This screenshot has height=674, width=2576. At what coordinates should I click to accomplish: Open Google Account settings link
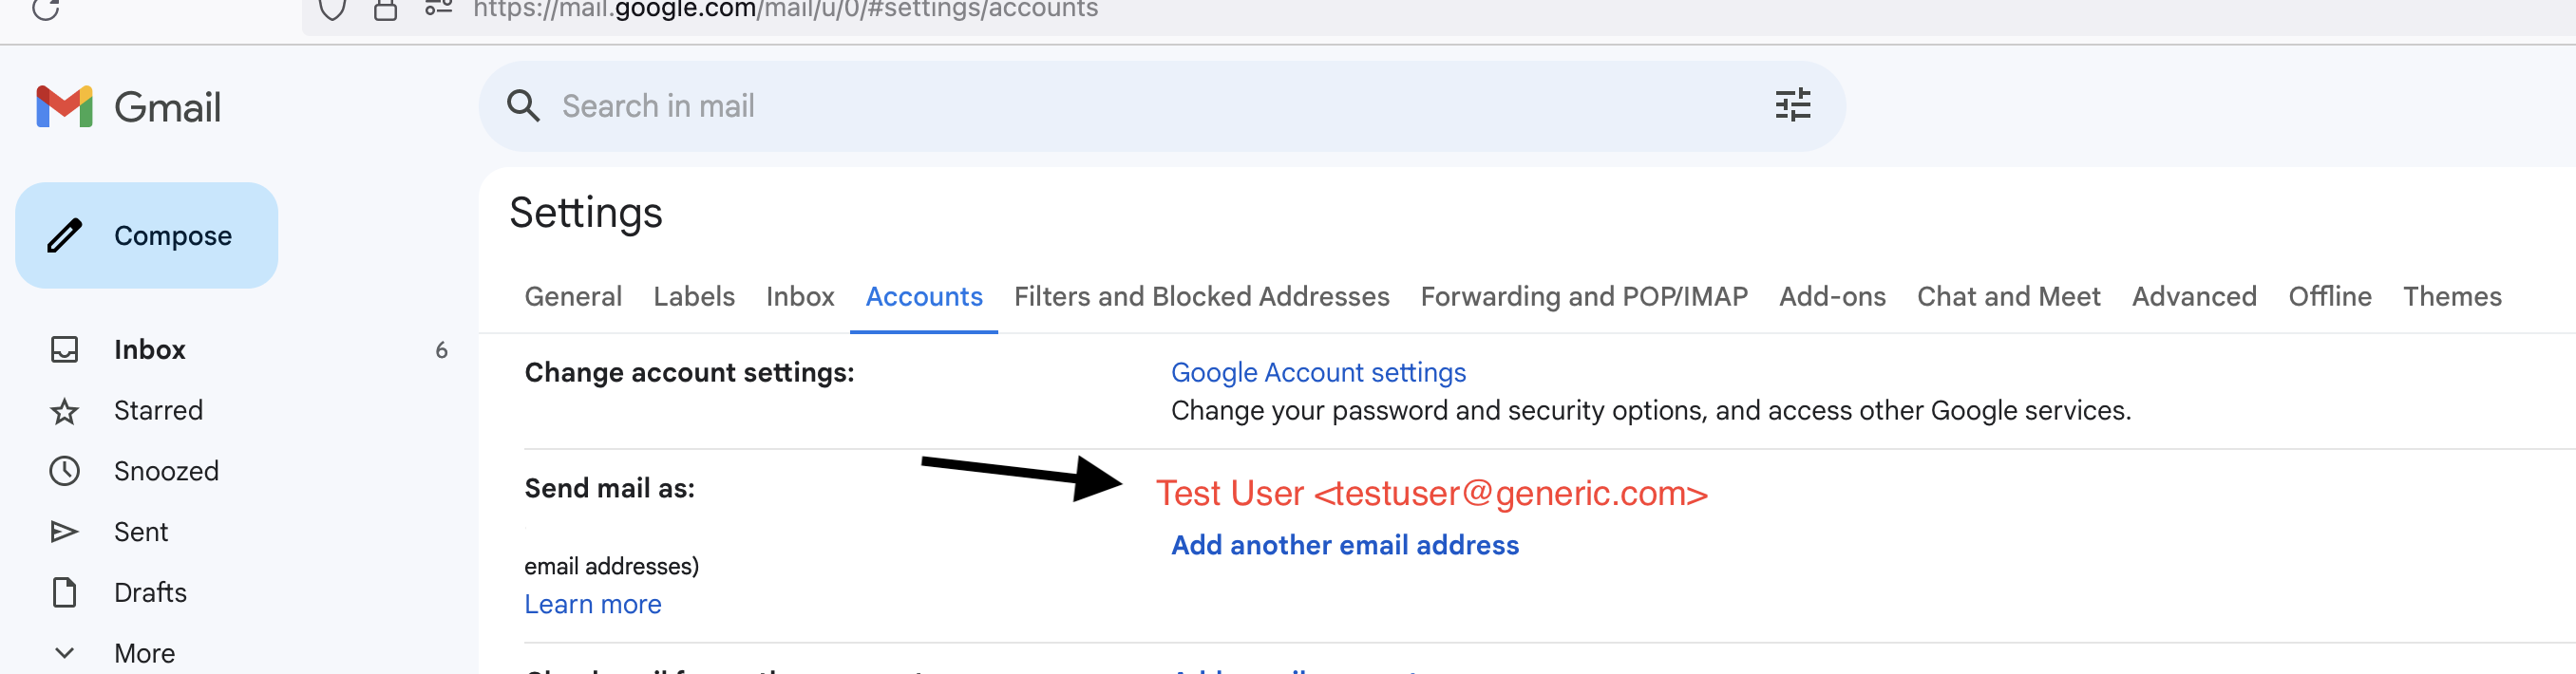pos(1317,373)
